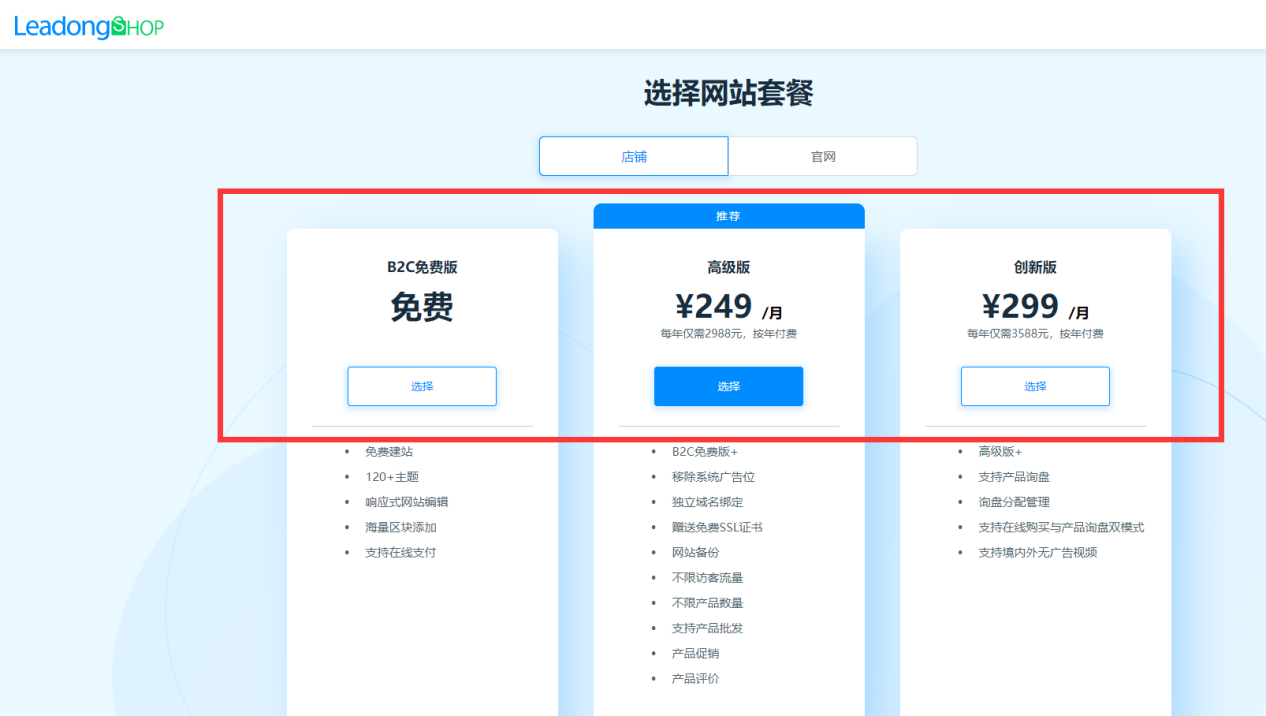Click the 推荐 badge on 高级版
This screenshot has height=716, width=1266.
728,215
